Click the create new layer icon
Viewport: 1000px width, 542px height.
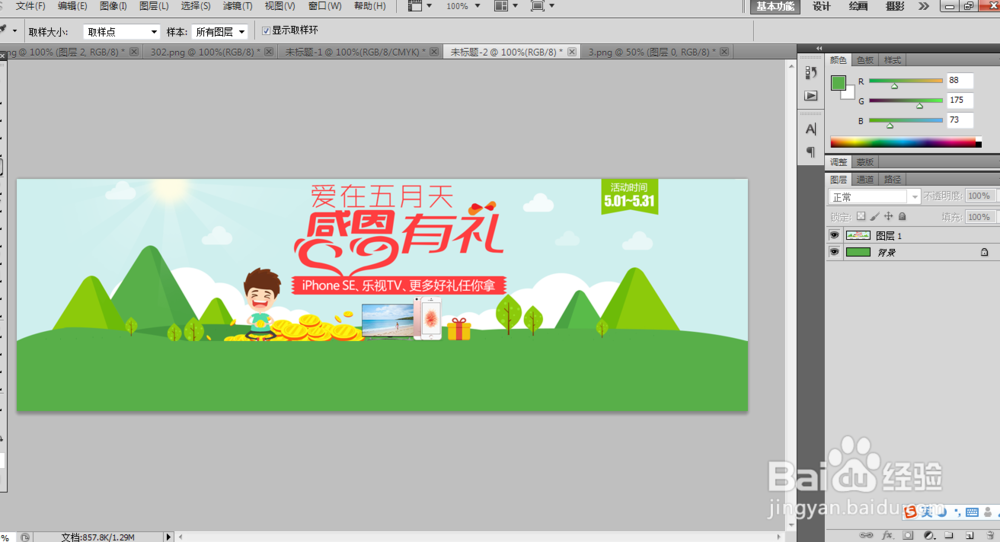[x=969, y=536]
